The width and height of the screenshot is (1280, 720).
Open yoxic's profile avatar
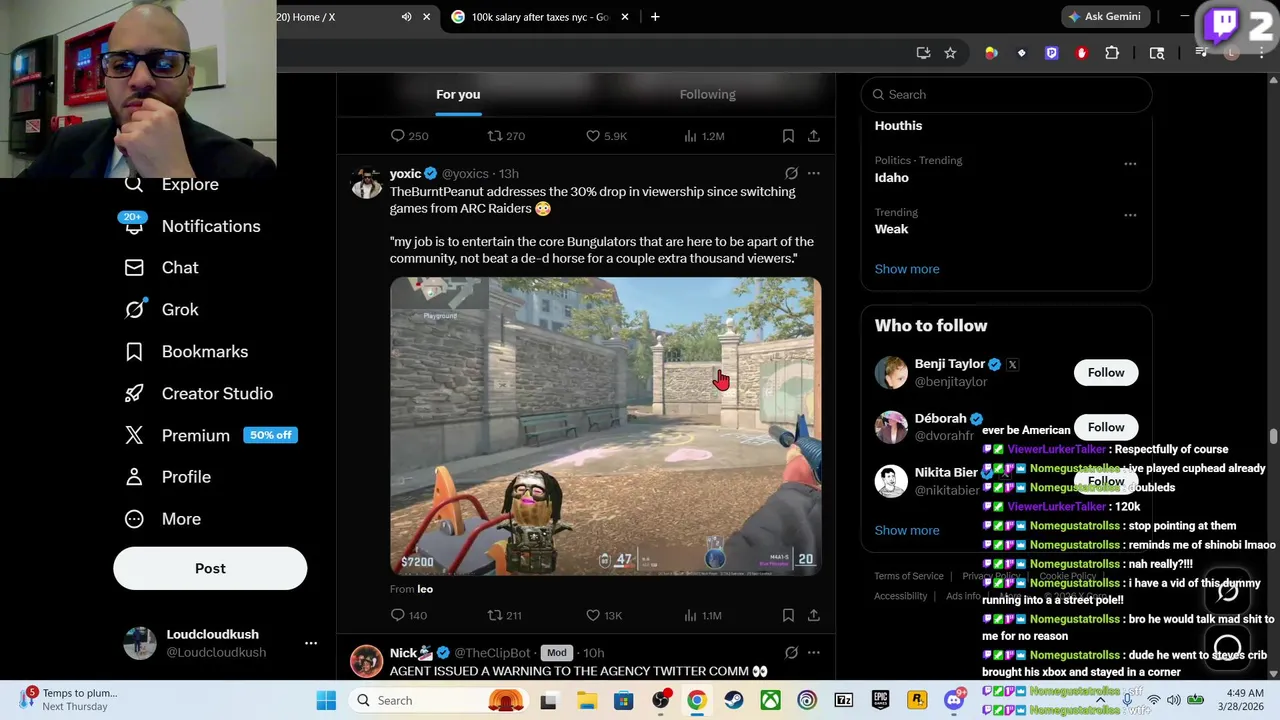[x=367, y=182]
